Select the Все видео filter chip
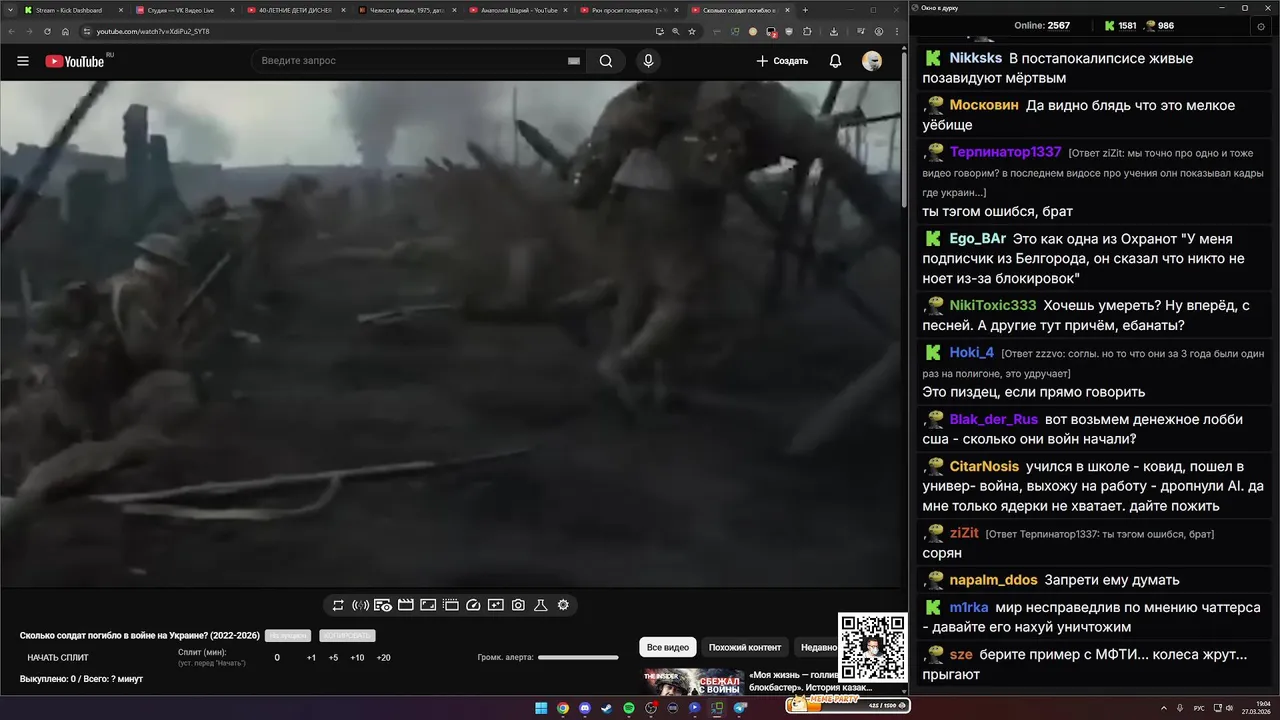The image size is (1280, 720). click(667, 647)
